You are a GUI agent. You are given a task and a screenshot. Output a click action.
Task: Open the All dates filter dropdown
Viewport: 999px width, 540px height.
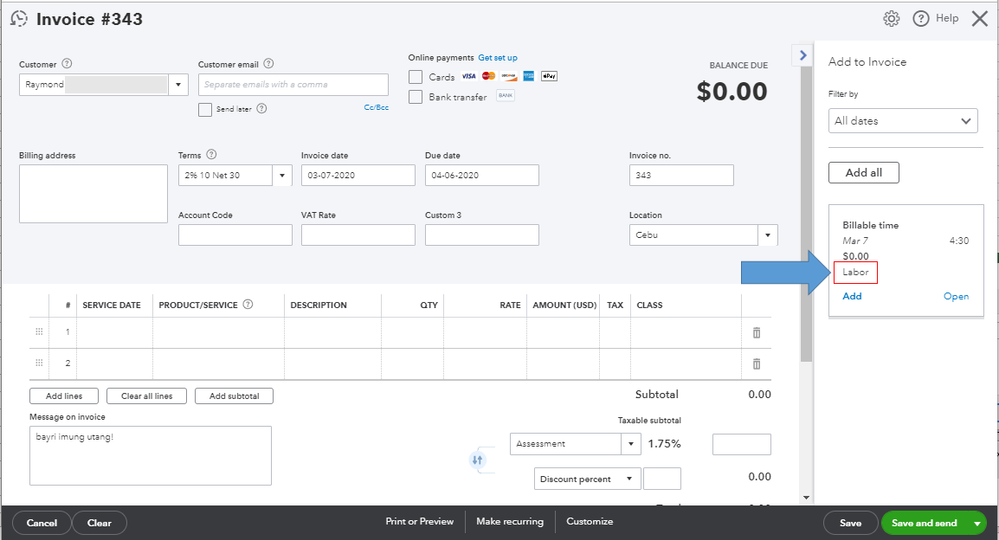(x=903, y=120)
